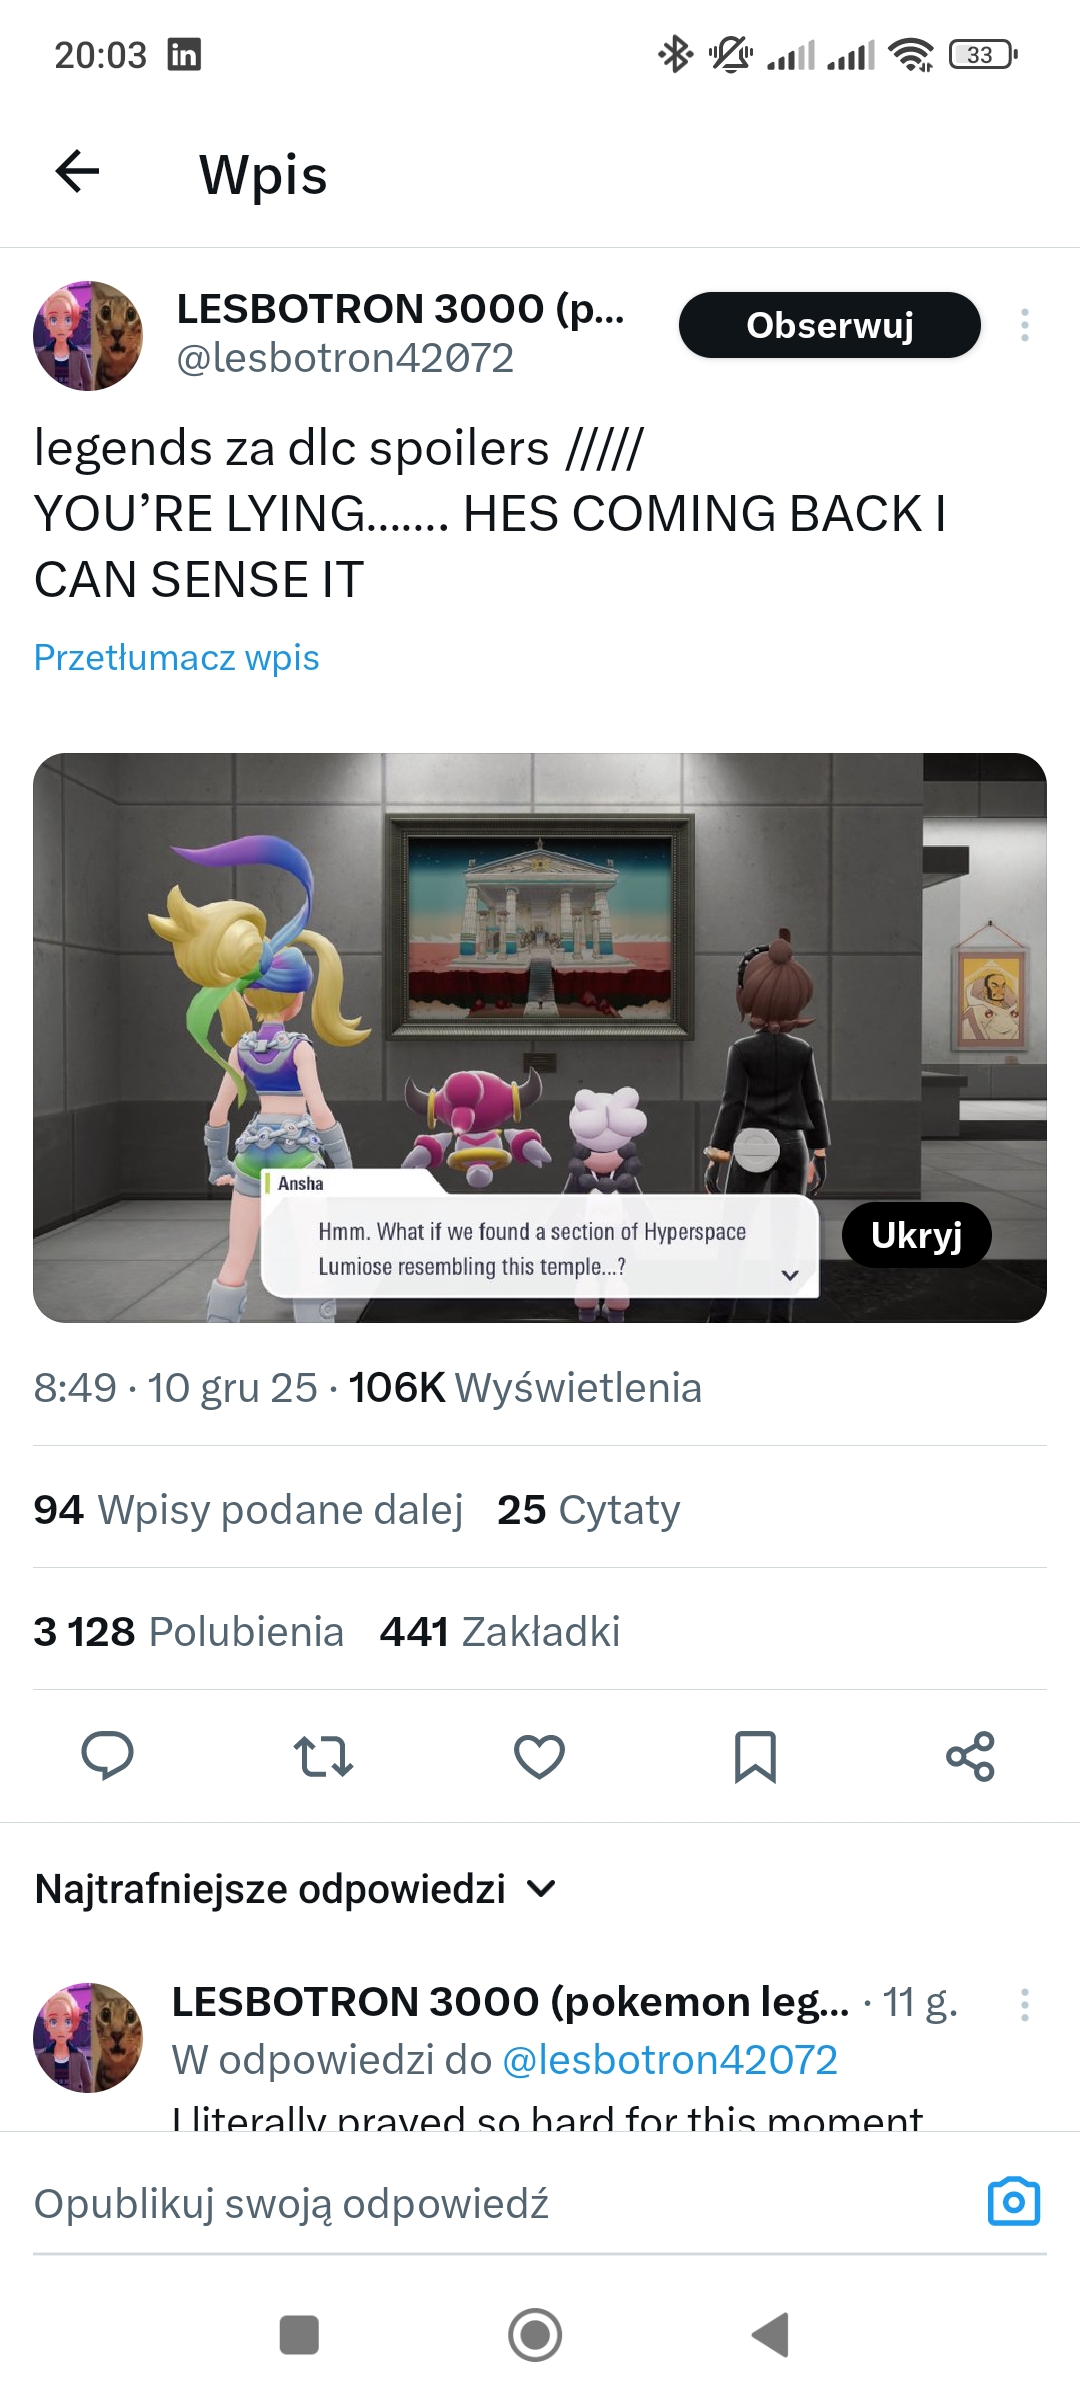Screen dimensions: 1080x2400
Task: Tap the back arrow icon
Action: 77,171
